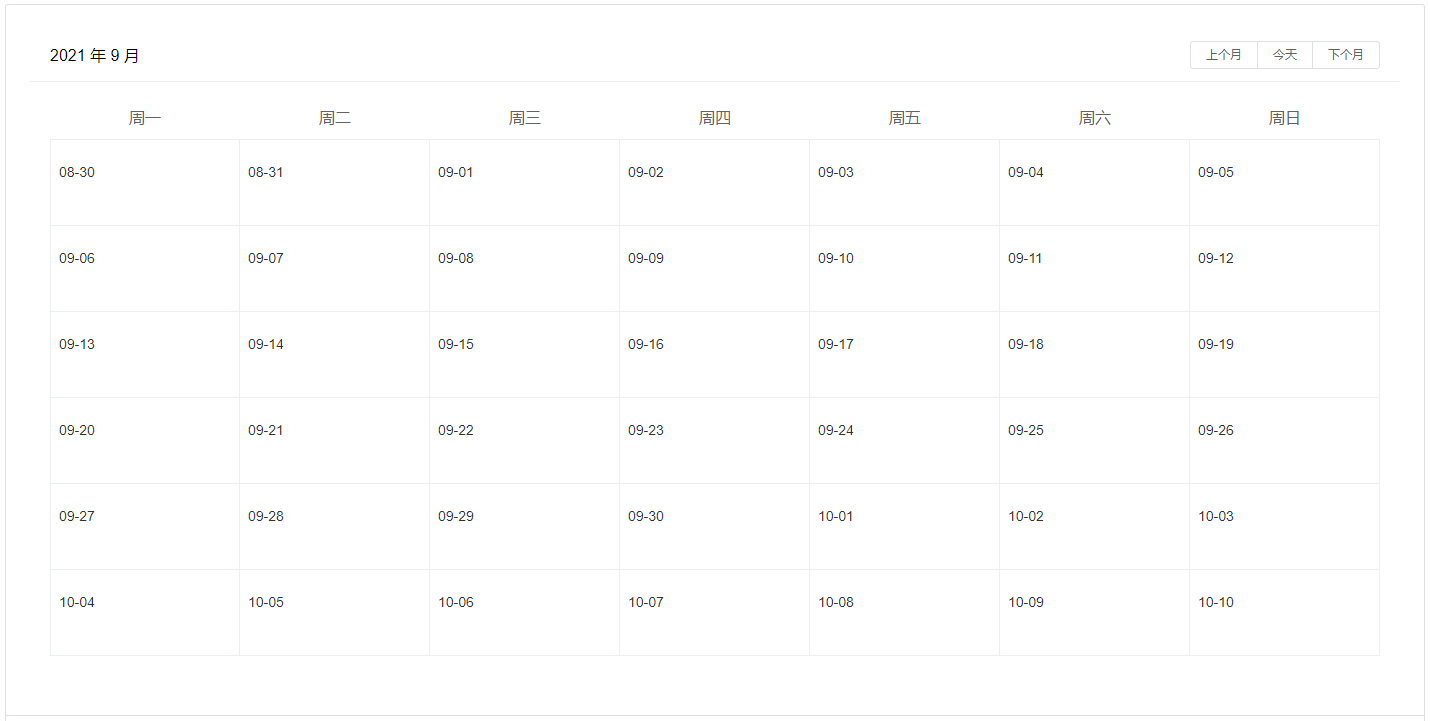Click the 10-06 calendar day
The width and height of the screenshot is (1430, 721).
tap(524, 613)
